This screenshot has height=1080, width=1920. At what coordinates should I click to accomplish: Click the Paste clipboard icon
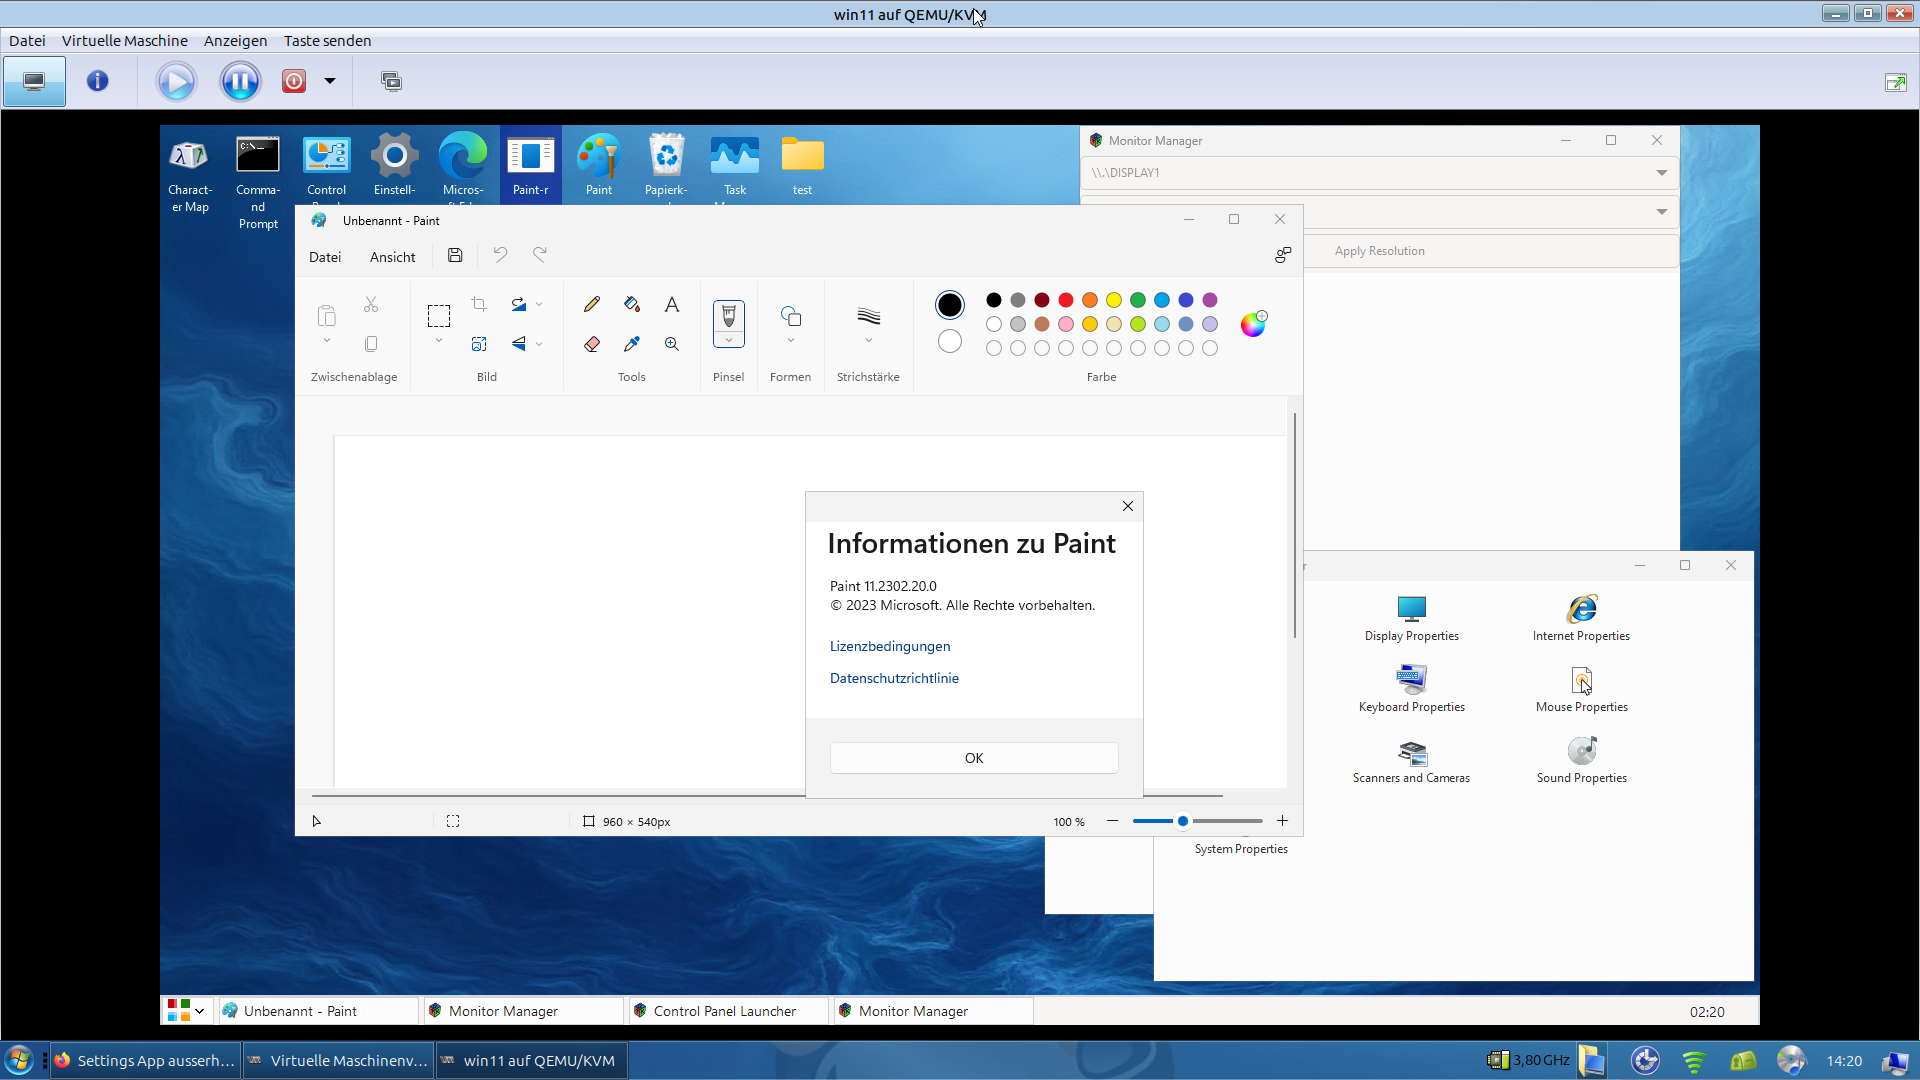coord(326,316)
